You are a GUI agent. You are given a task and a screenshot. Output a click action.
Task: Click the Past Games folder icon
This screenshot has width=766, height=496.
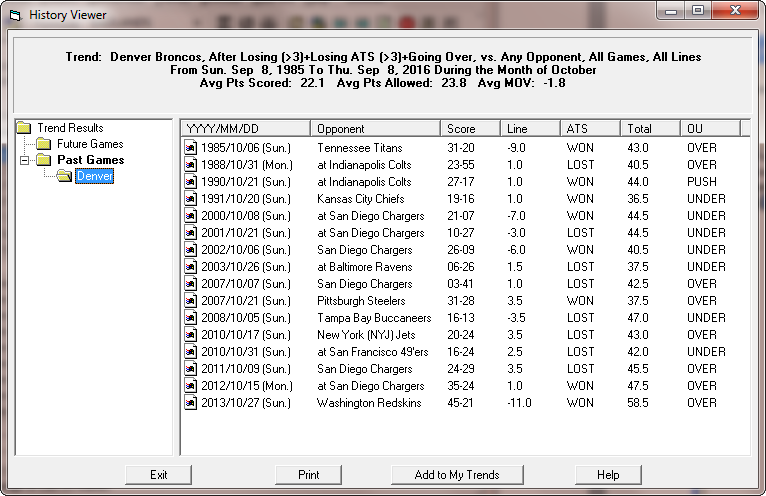tap(43, 160)
